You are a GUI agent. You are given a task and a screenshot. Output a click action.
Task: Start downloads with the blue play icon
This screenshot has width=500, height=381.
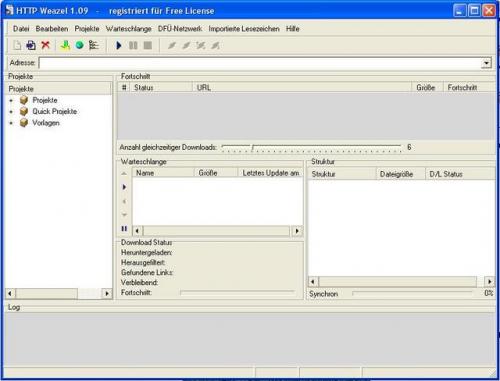click(119, 45)
